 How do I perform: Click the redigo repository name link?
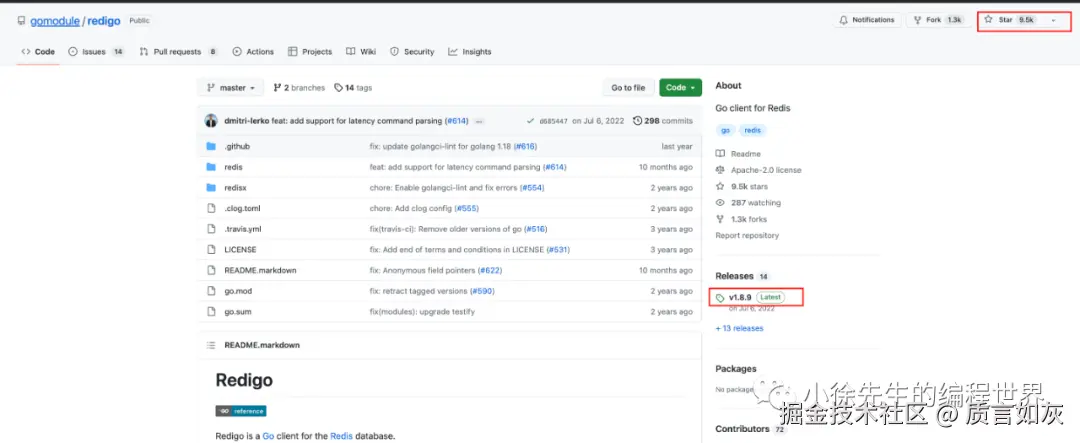[x=104, y=21]
